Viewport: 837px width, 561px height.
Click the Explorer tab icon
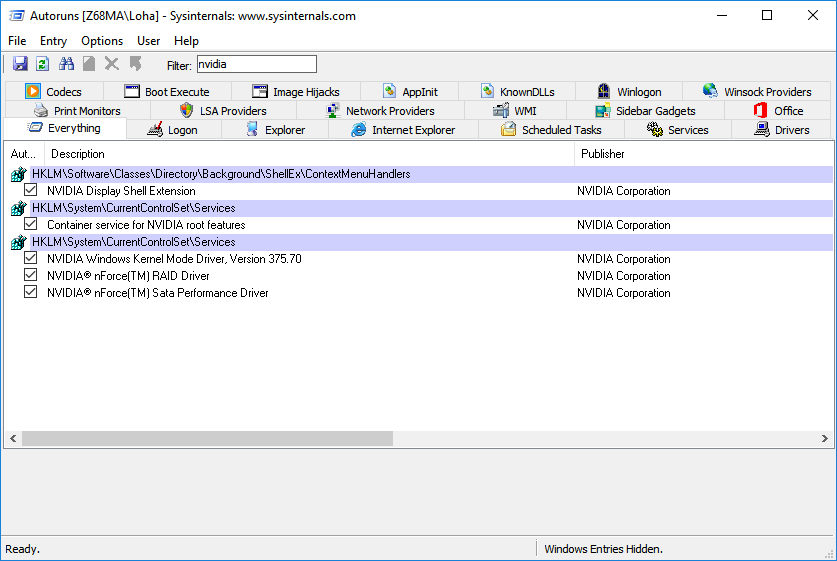pyautogui.click(x=252, y=130)
